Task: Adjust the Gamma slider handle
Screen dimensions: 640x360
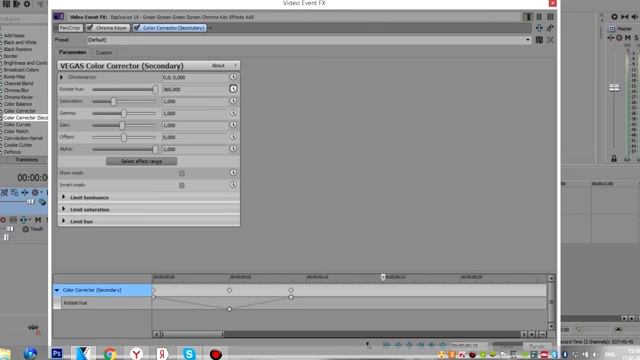Action: pyautogui.click(x=124, y=113)
